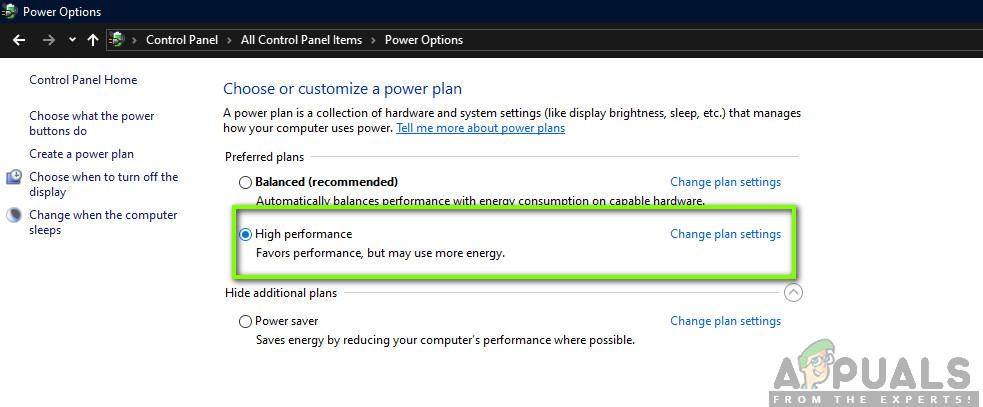Screen dimensions: 983x407
Task: Navigate to Control Panel breadcrumb
Action: click(184, 40)
